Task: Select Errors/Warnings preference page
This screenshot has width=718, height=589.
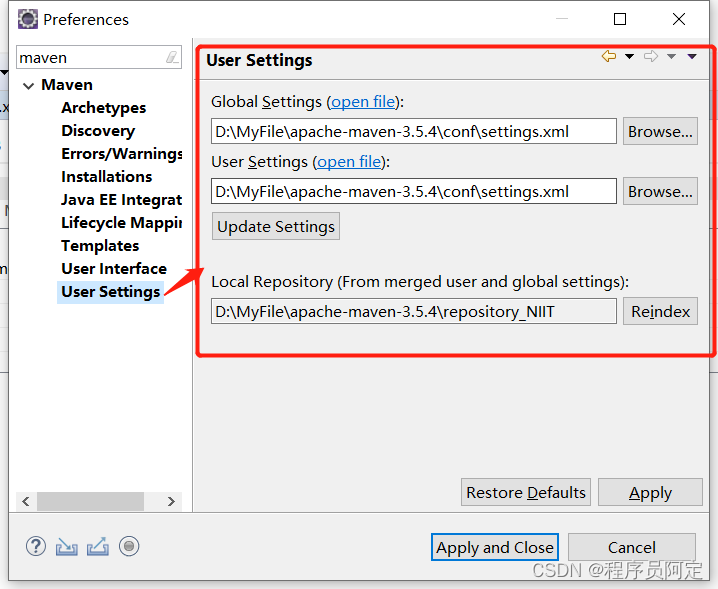Action: tap(122, 153)
